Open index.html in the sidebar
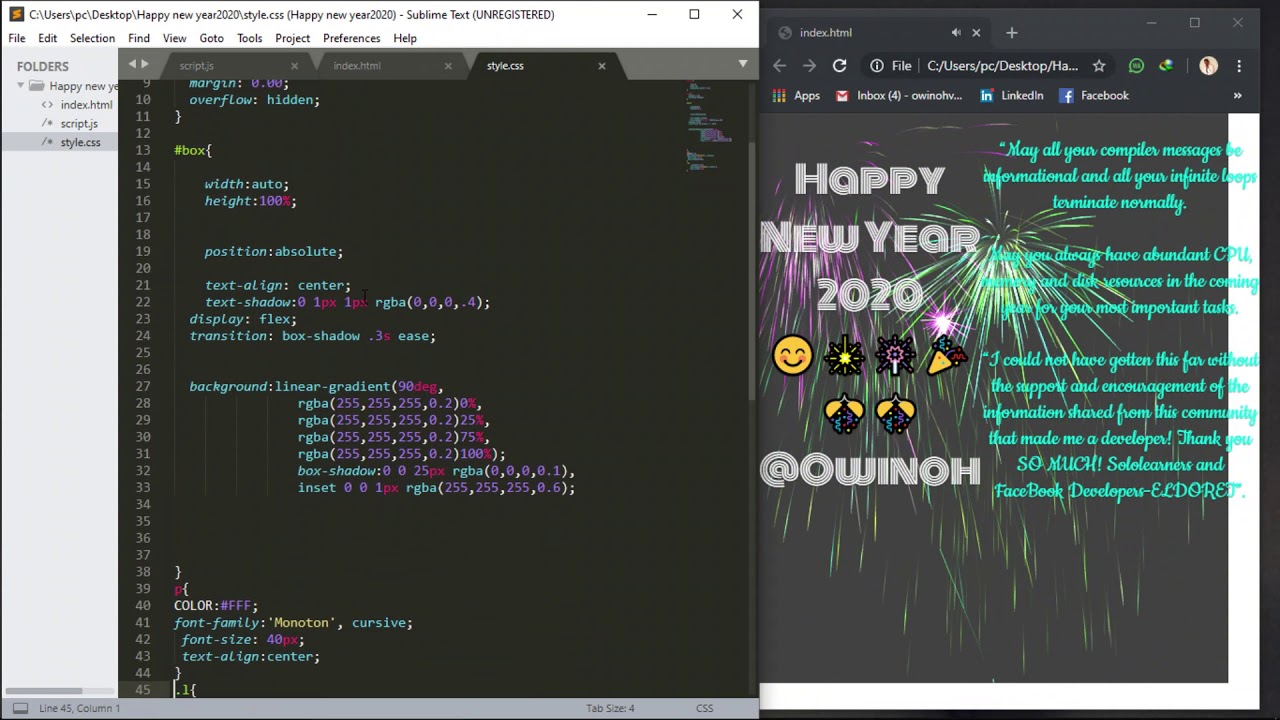Viewport: 1280px width, 720px height. [x=86, y=105]
